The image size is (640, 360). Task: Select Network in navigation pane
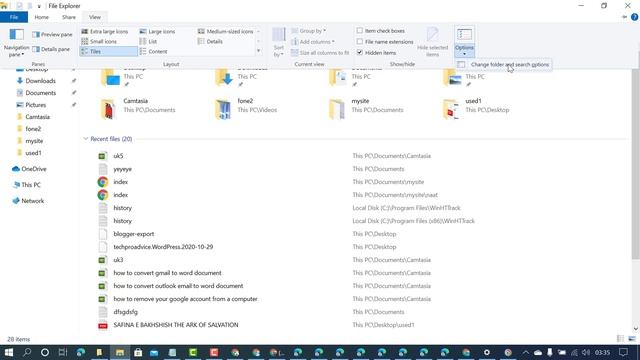[33, 201]
